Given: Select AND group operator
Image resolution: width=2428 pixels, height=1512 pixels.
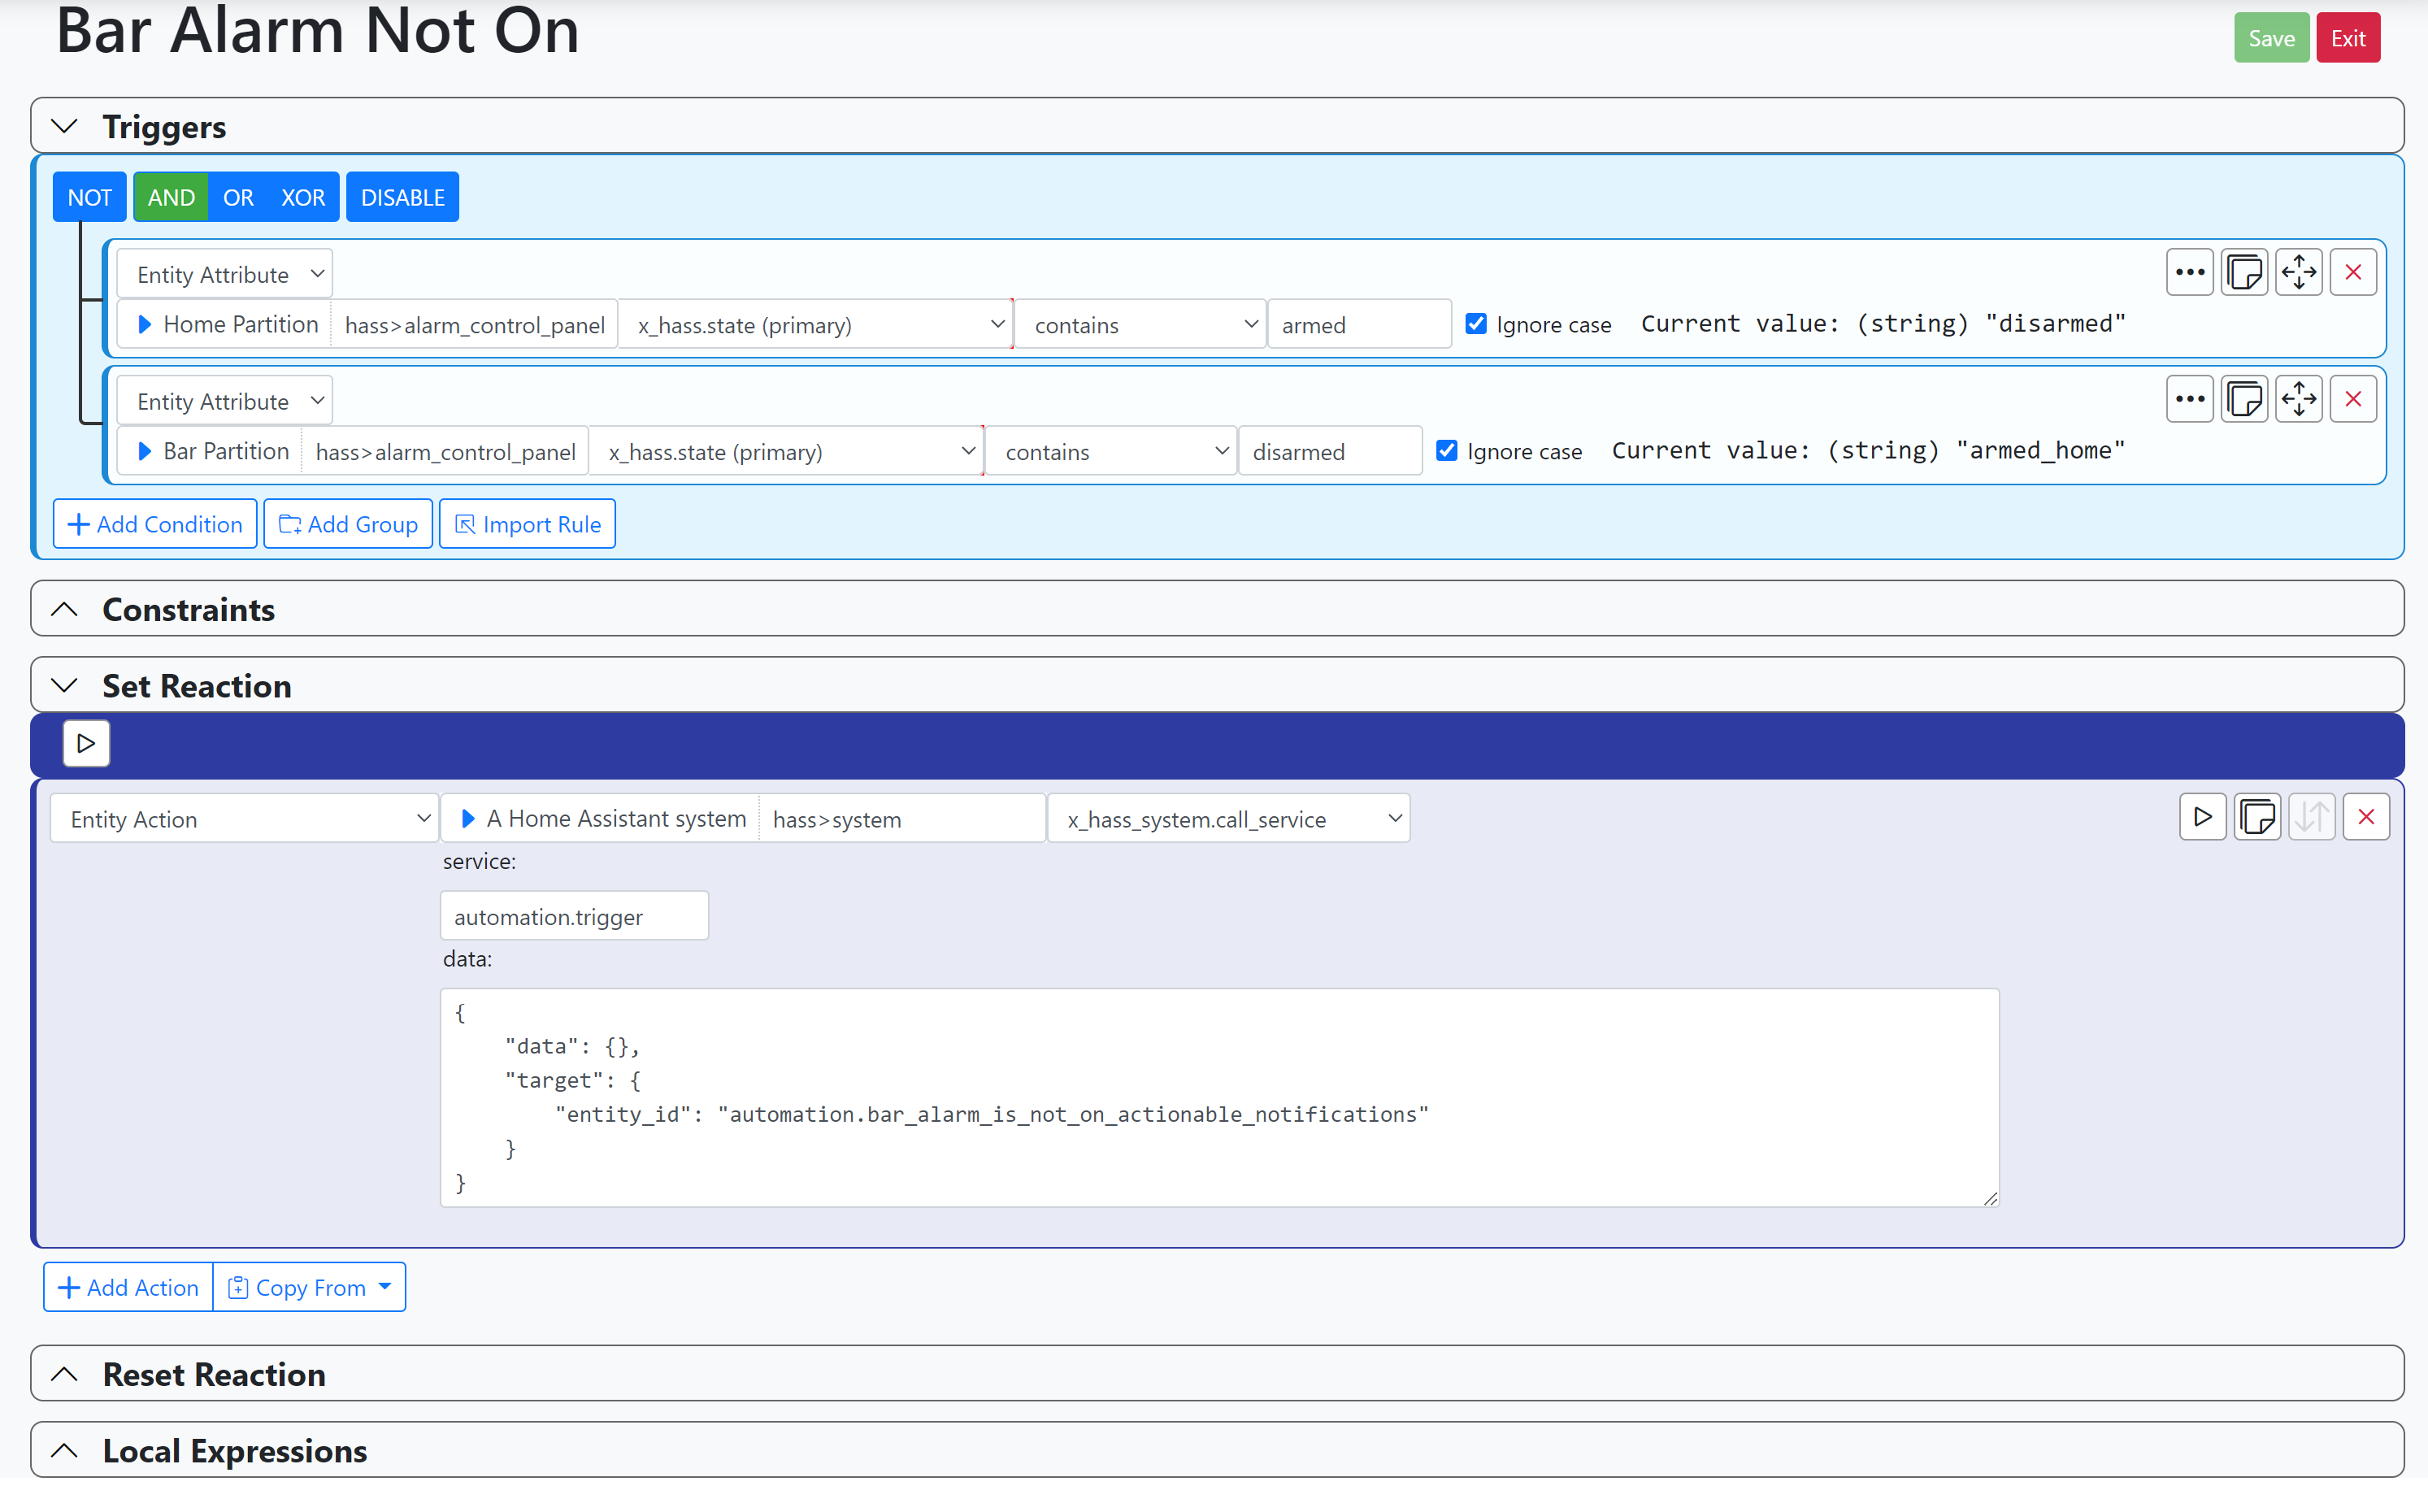Looking at the screenshot, I should pyautogui.click(x=171, y=197).
